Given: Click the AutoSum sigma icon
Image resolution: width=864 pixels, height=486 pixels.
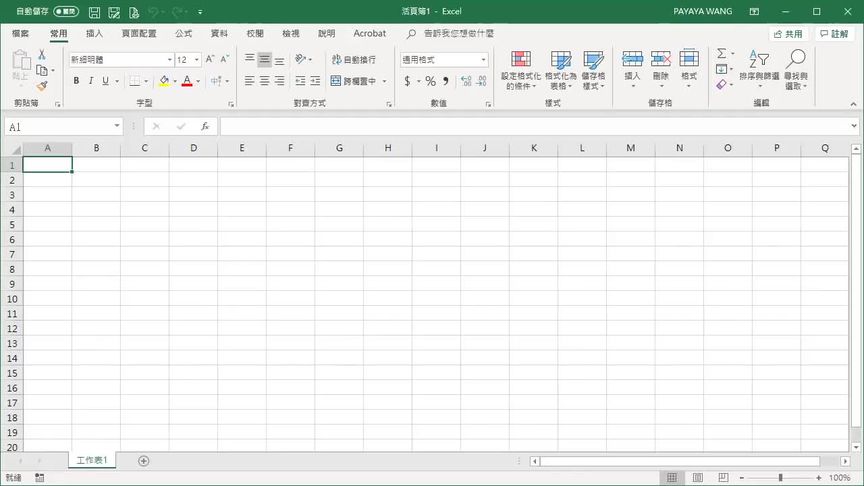Looking at the screenshot, I should coord(721,53).
